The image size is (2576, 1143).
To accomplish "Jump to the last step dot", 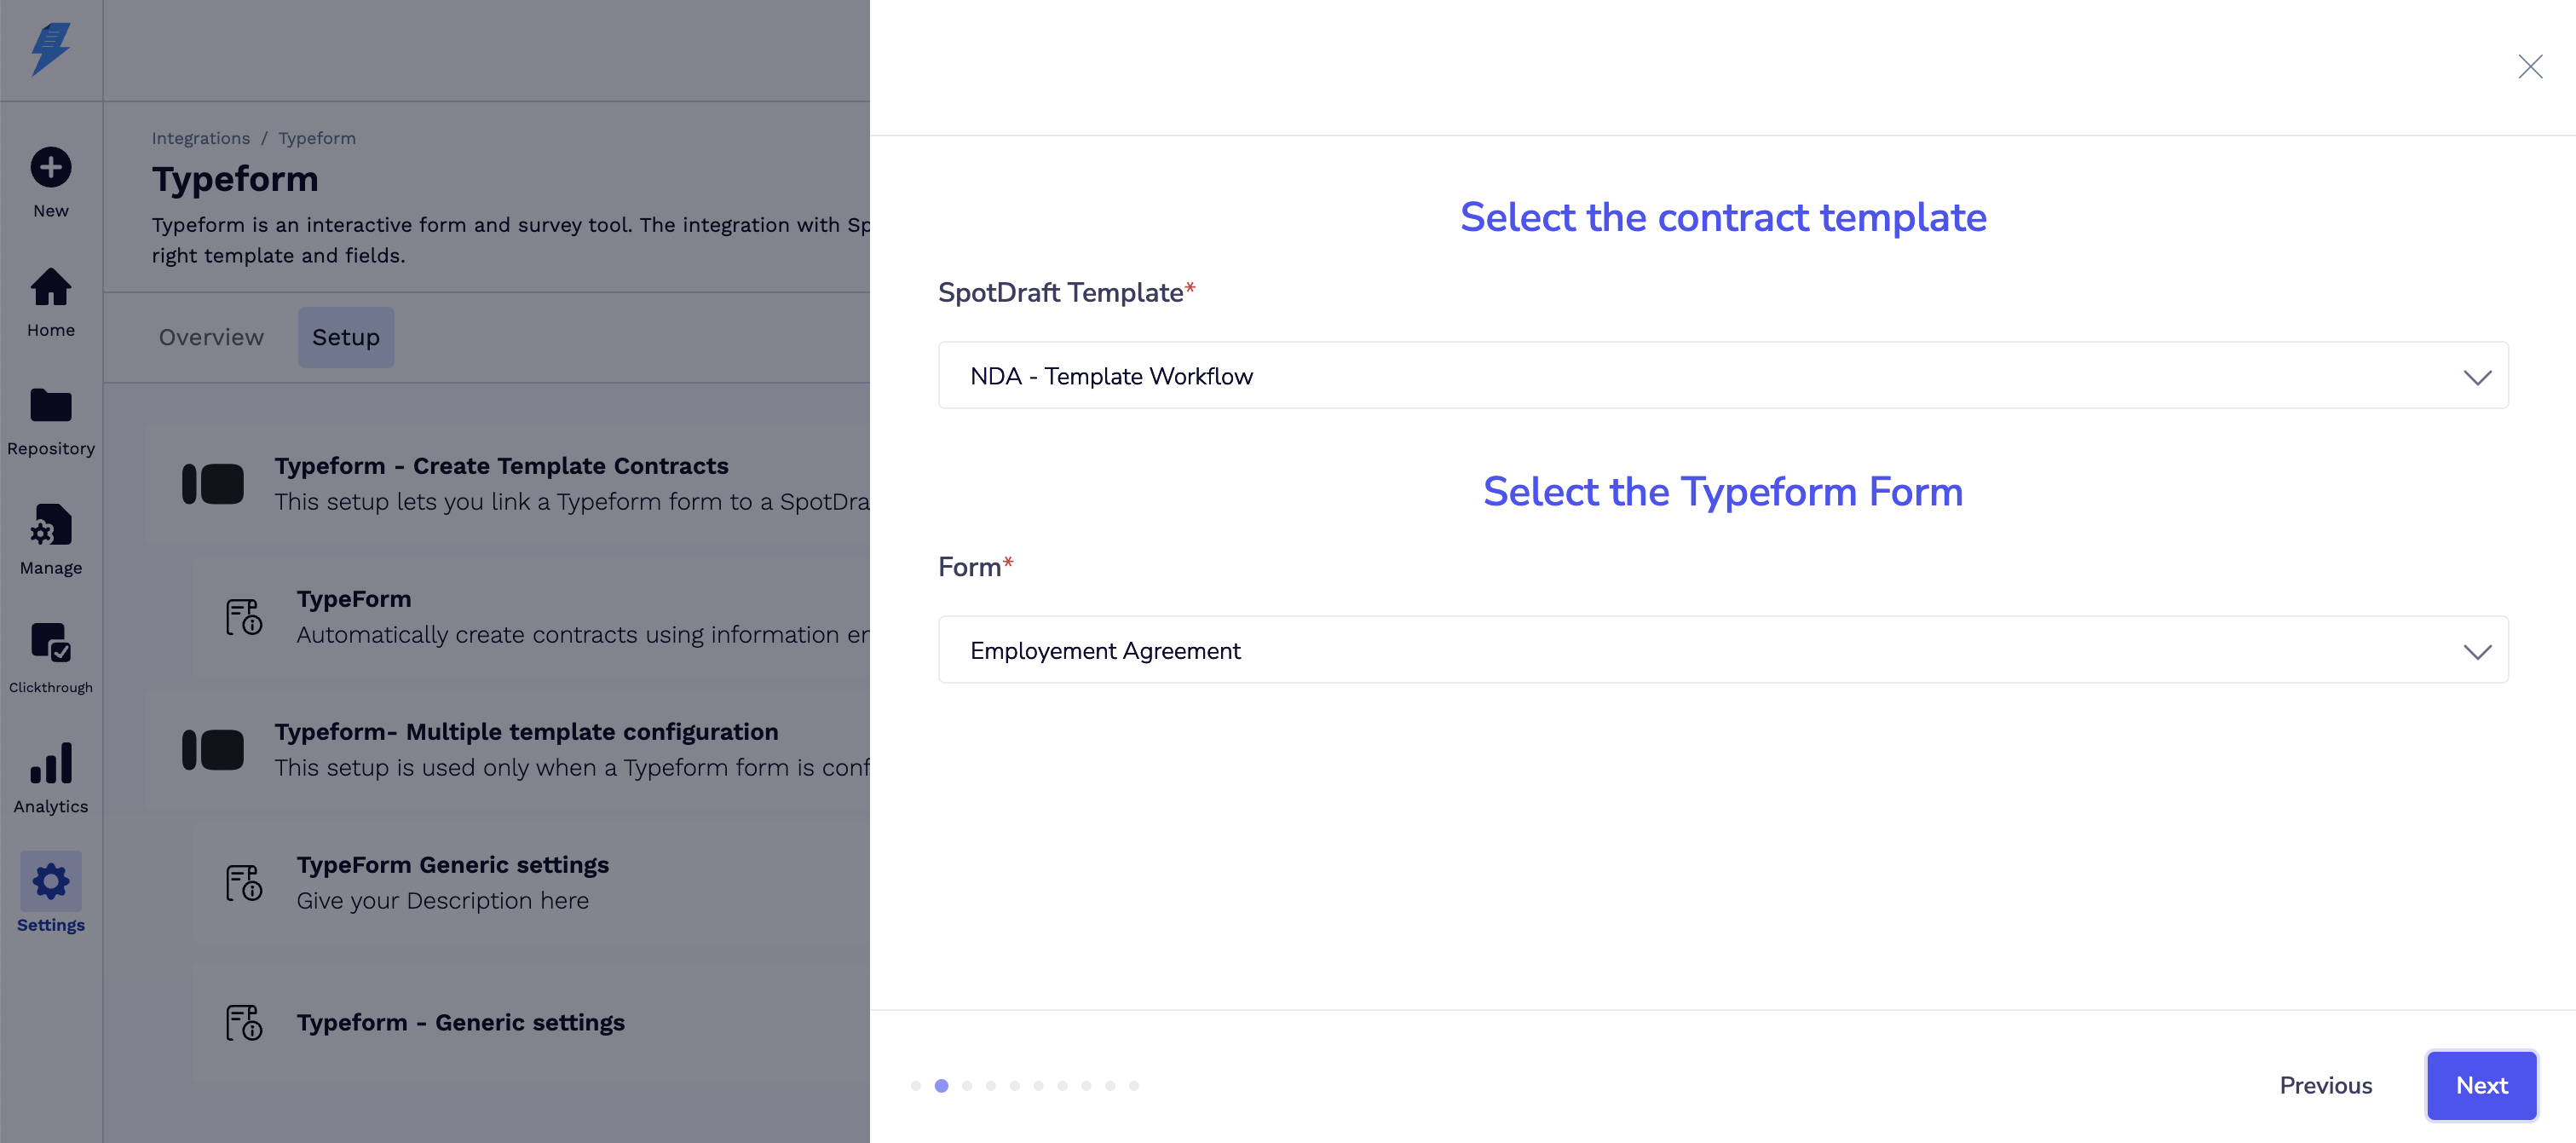I will (1134, 1086).
